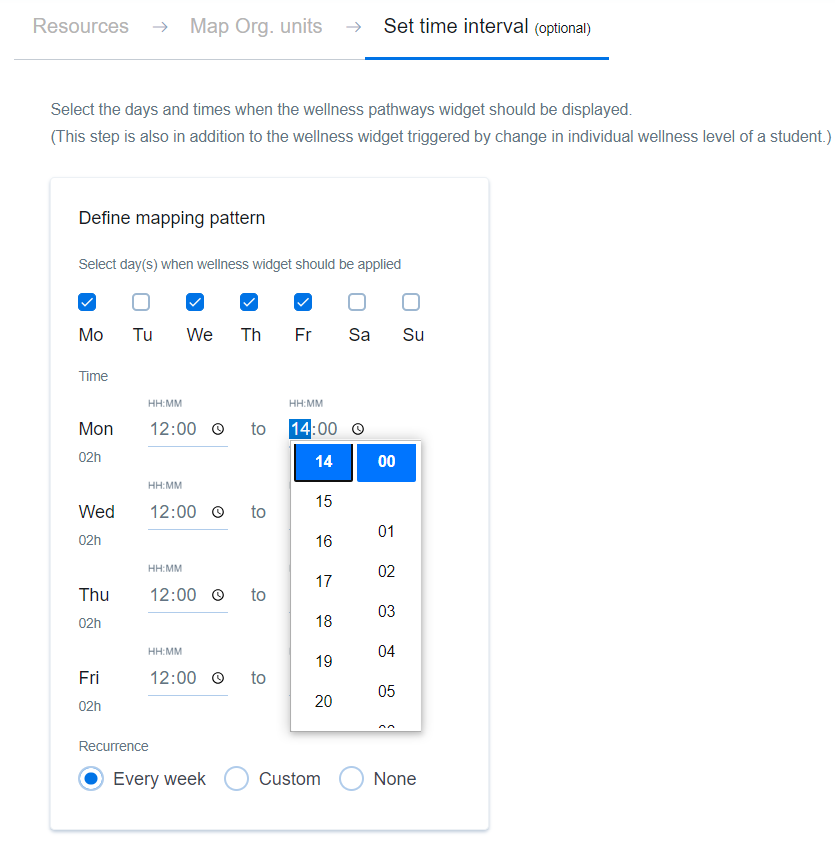The width and height of the screenshot is (835, 844).
Task: Go to the Map Org. units step
Action: point(256,26)
